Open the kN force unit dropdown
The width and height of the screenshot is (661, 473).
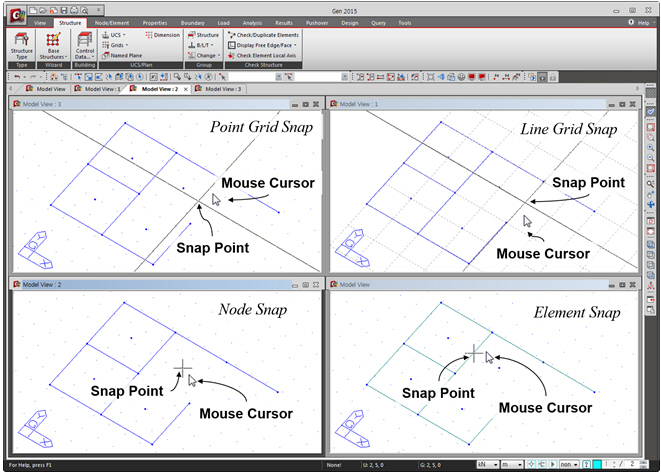(x=488, y=465)
